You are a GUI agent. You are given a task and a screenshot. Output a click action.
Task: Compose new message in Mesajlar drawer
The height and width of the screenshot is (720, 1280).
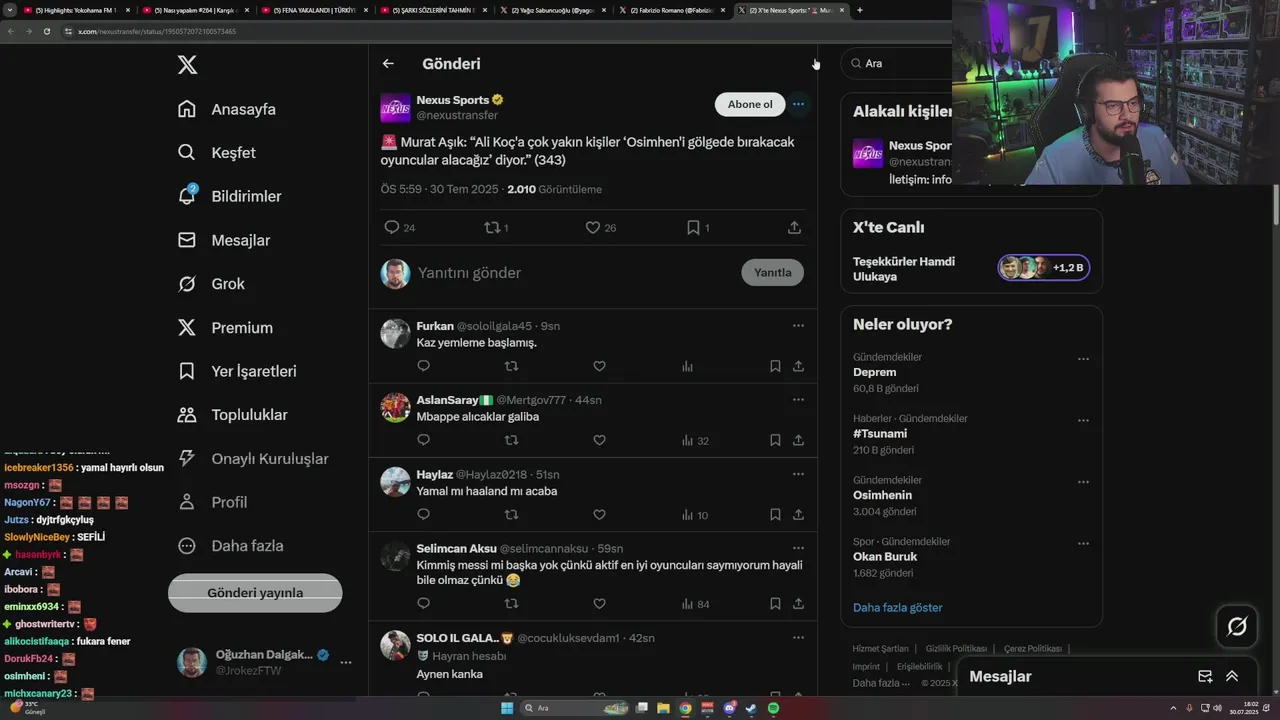[x=1205, y=676]
